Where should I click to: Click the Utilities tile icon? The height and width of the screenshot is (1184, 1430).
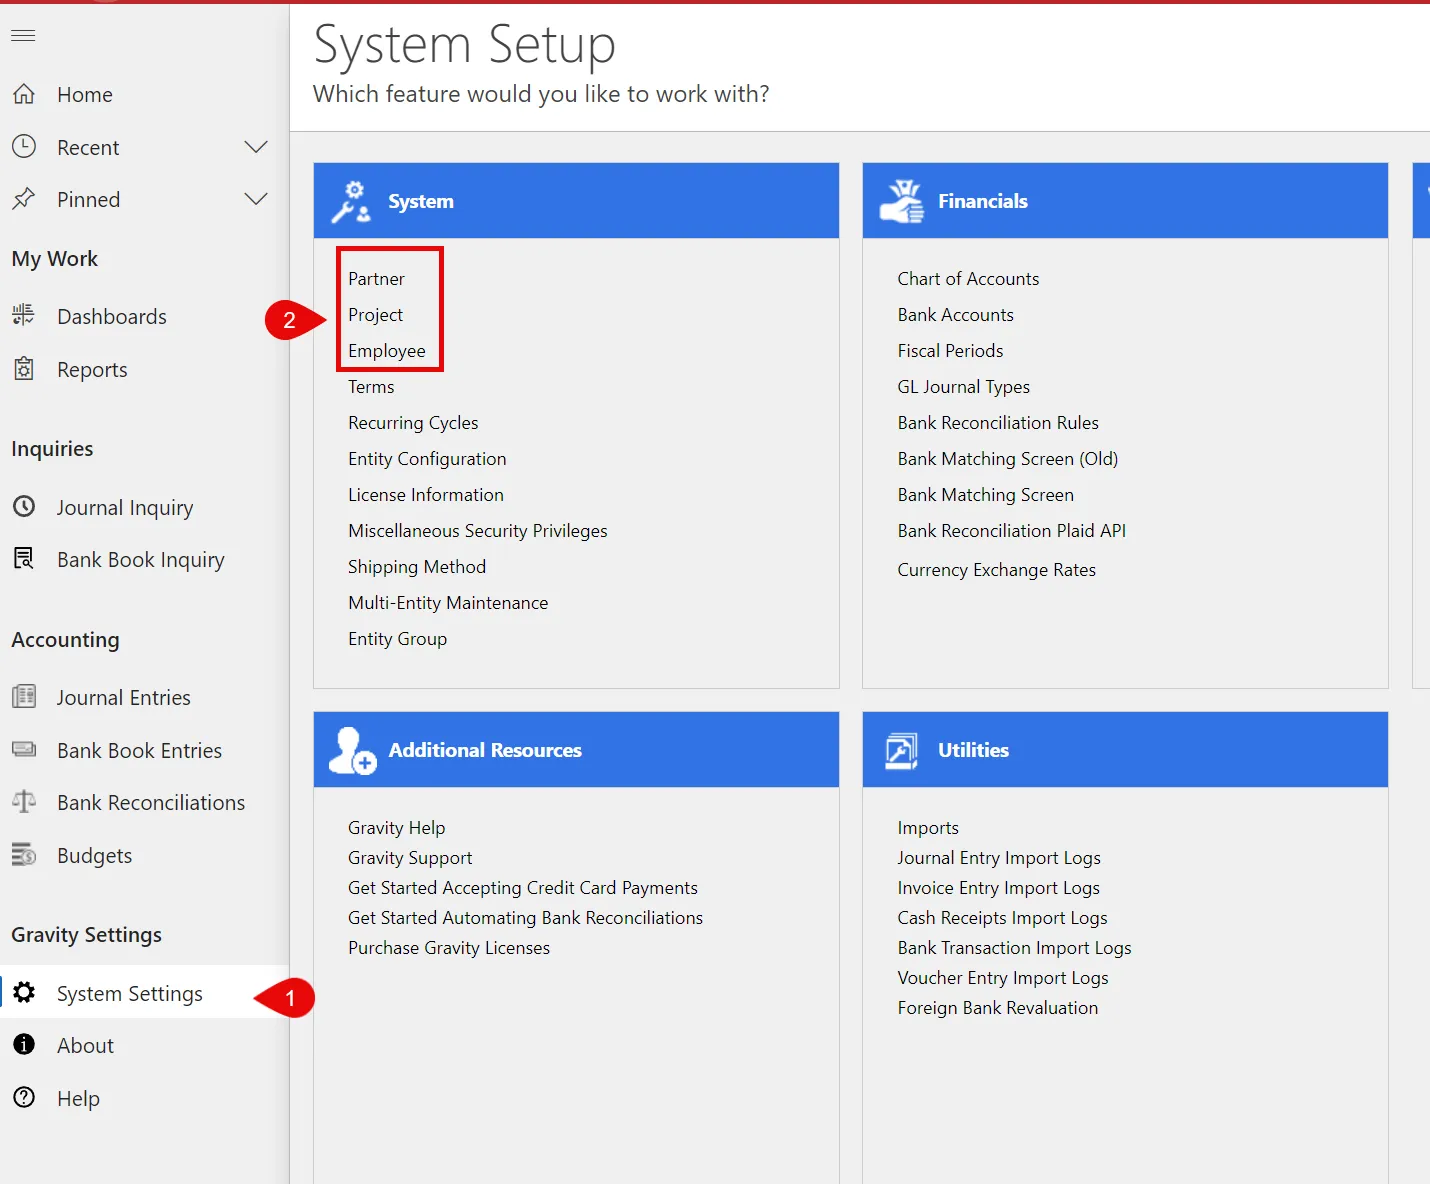coord(901,751)
